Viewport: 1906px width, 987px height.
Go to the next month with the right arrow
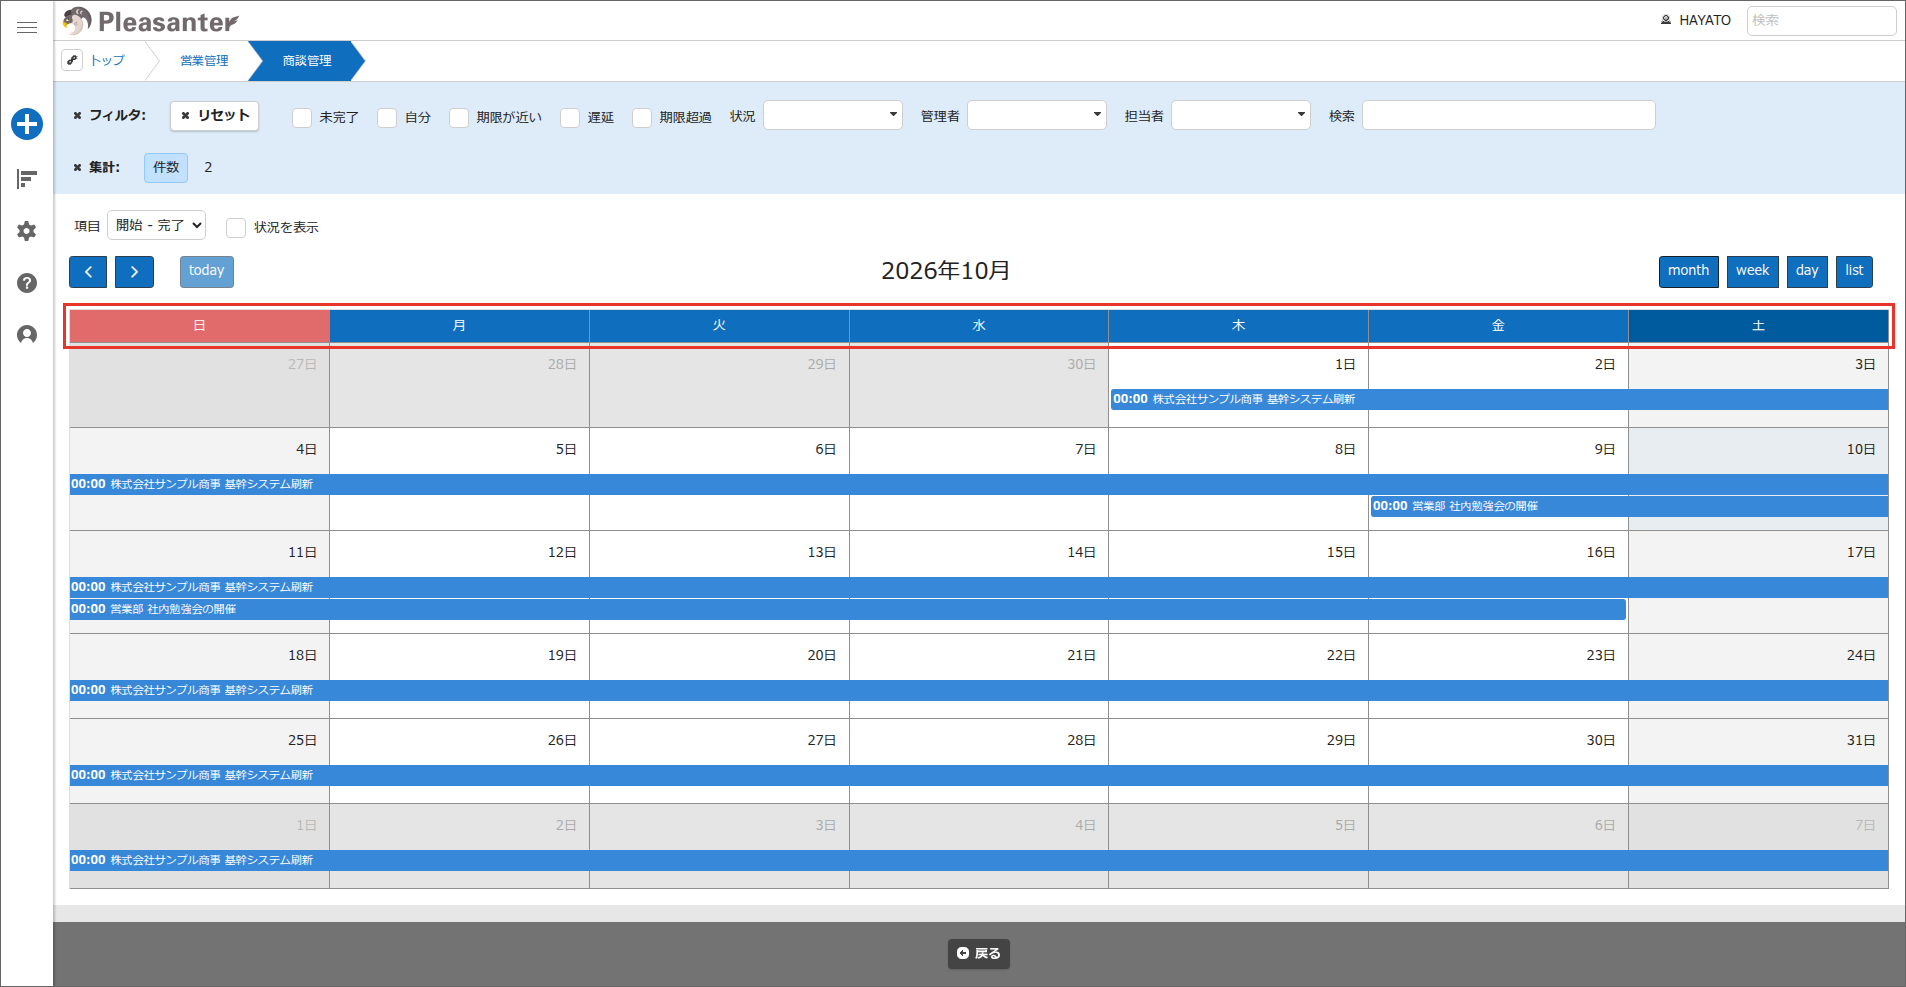pos(134,272)
